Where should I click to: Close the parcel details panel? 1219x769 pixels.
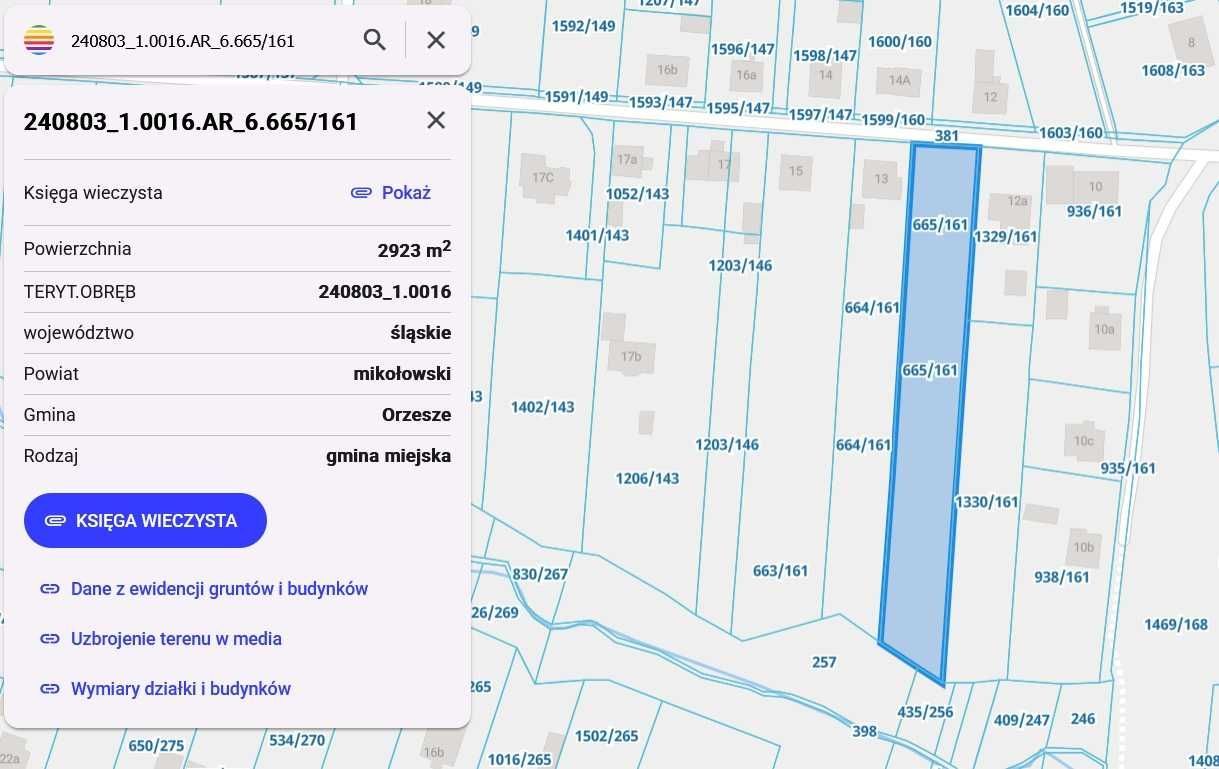pos(436,120)
